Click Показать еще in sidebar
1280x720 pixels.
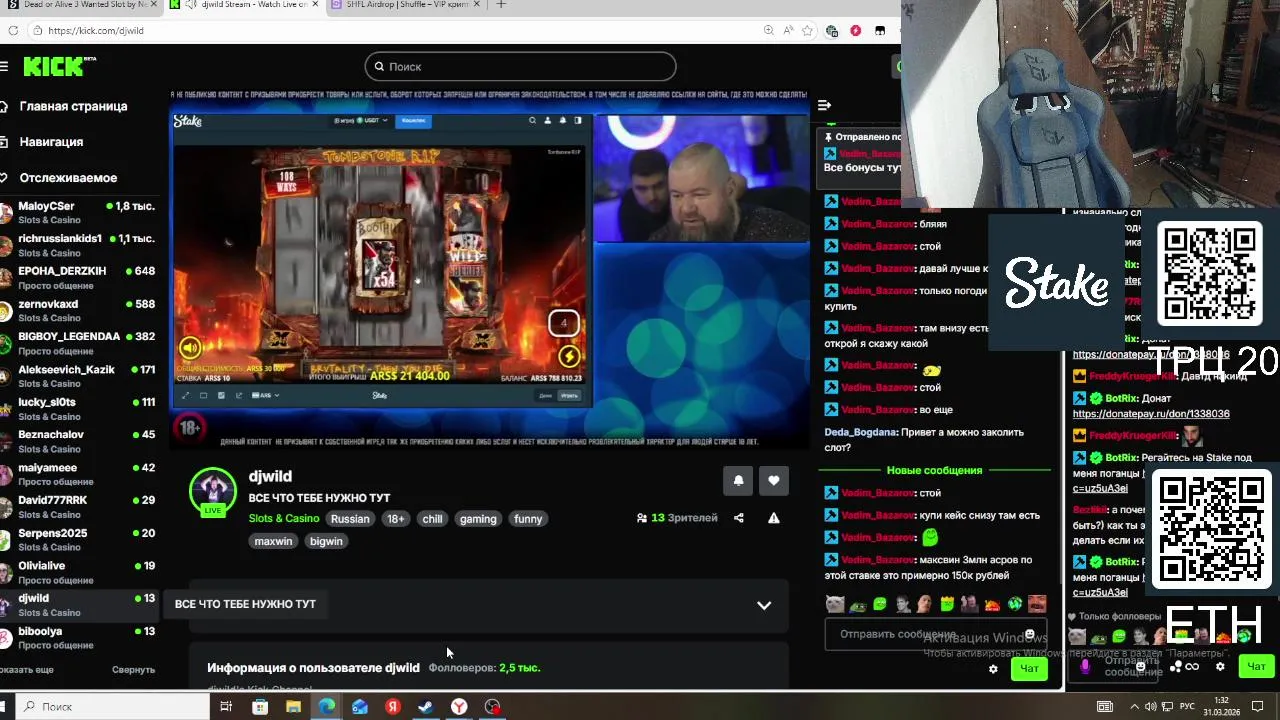[x=27, y=670]
